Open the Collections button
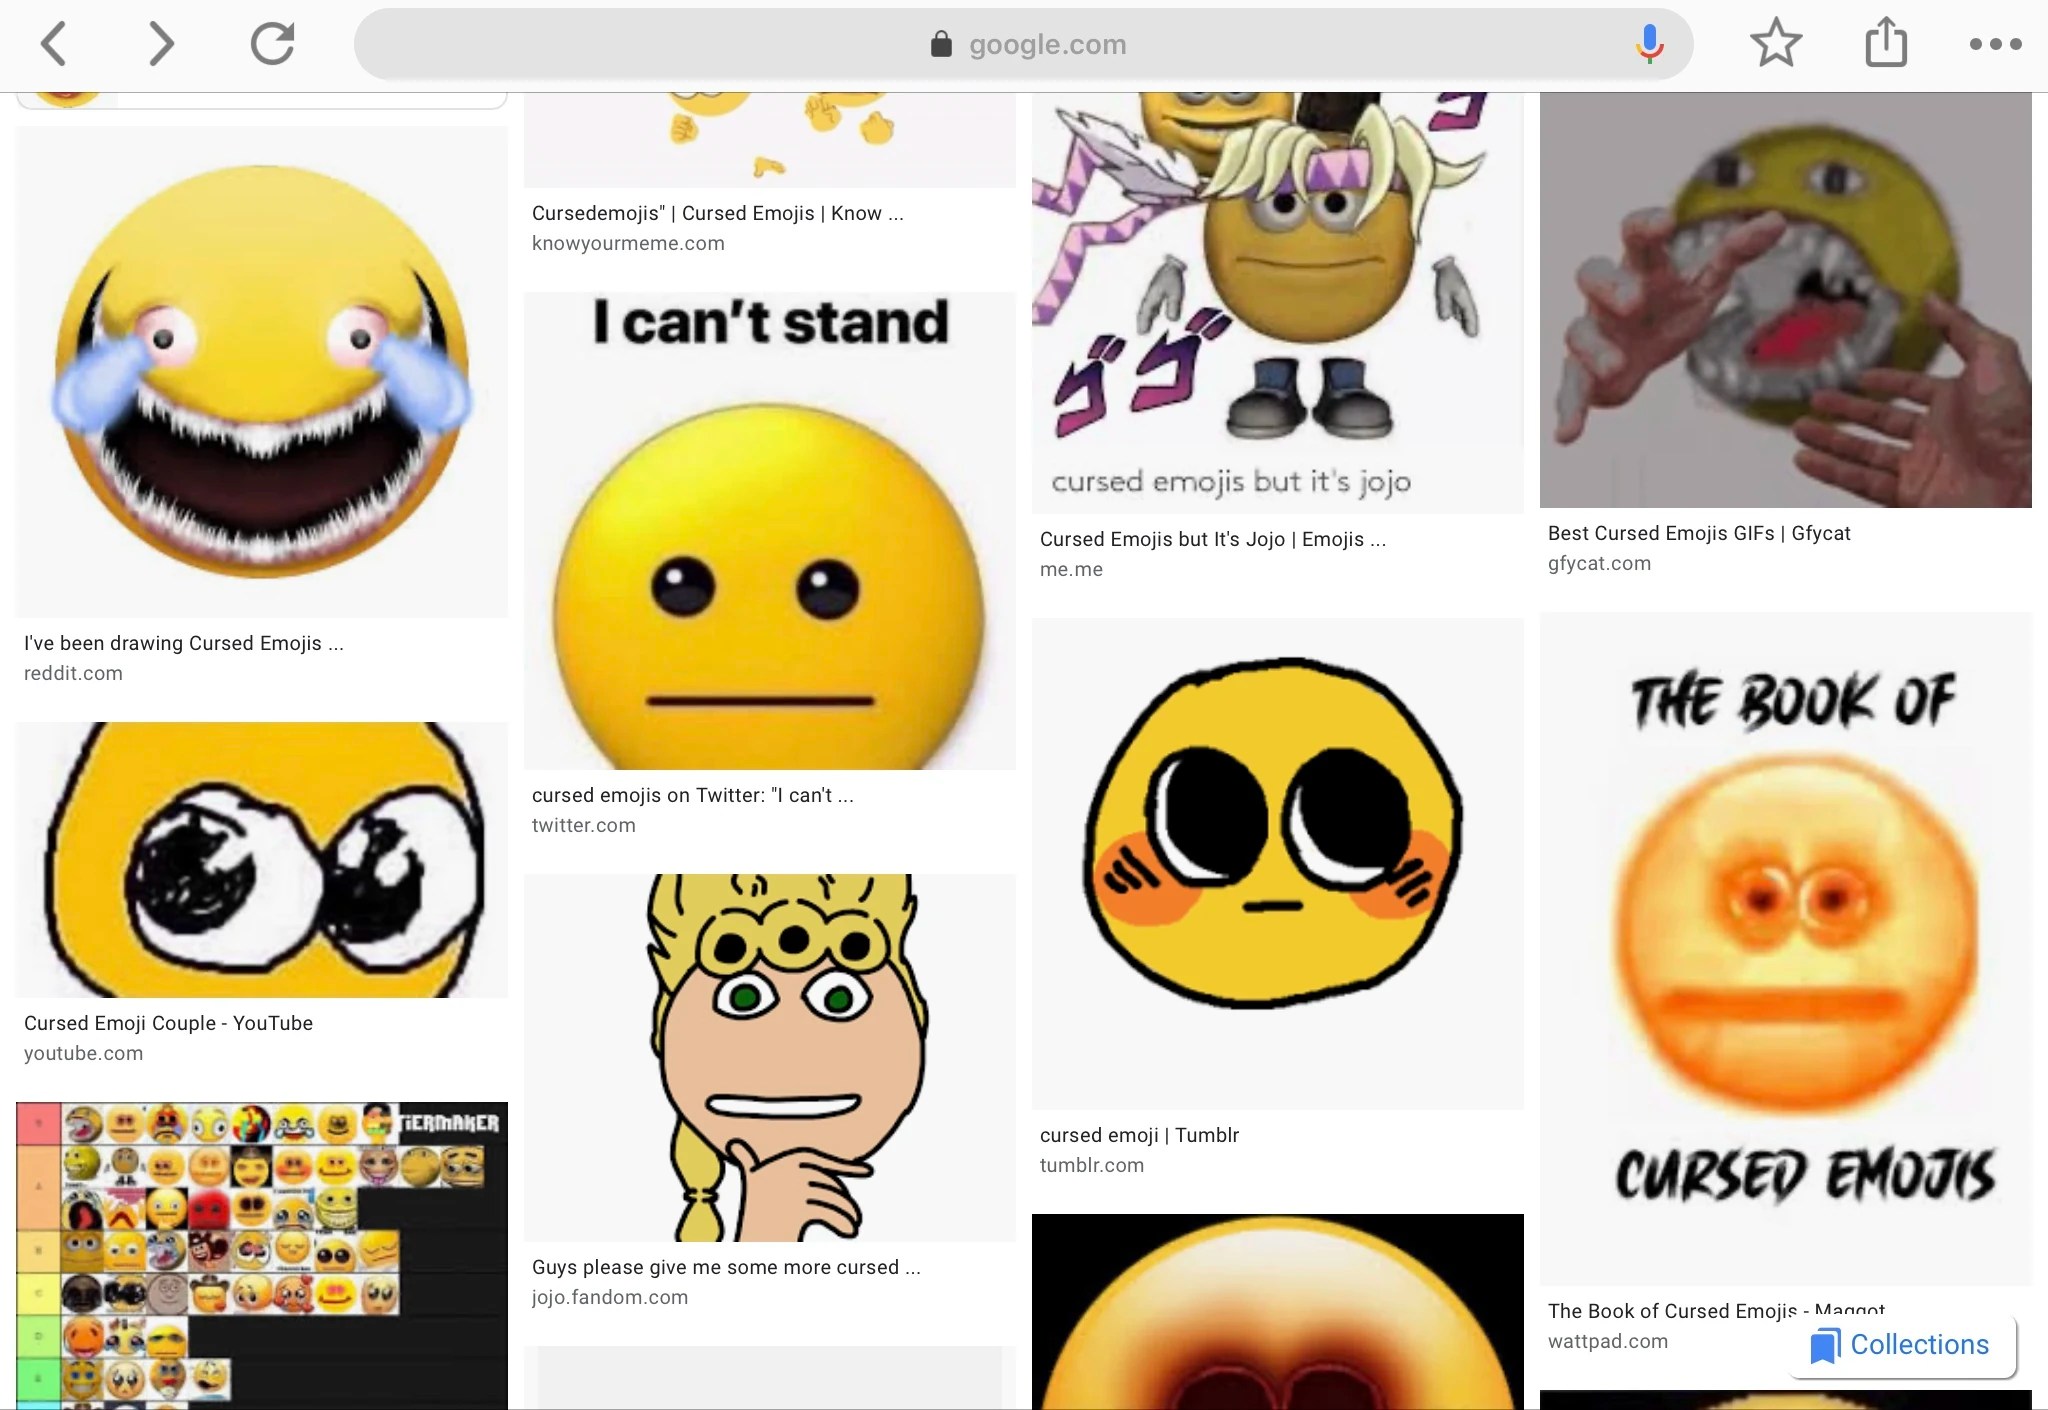This screenshot has height=1410, width=2048. pyautogui.click(x=1901, y=1345)
